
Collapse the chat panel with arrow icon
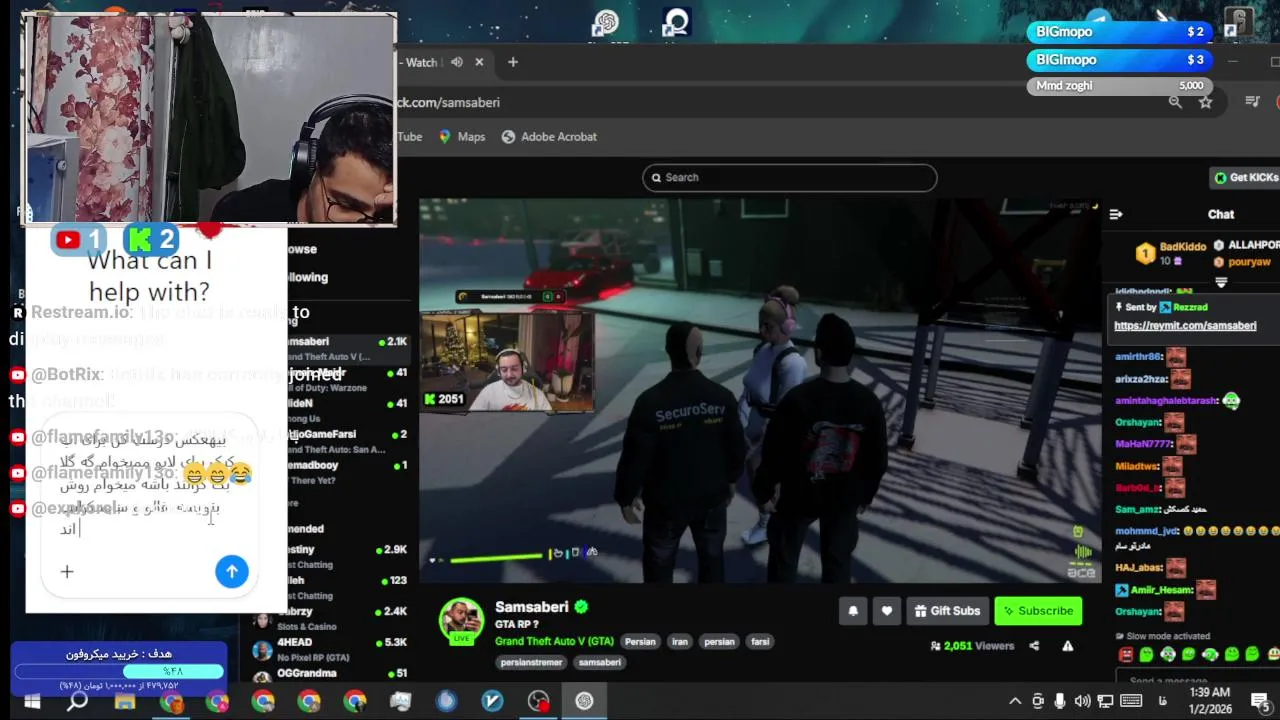[x=1116, y=214]
